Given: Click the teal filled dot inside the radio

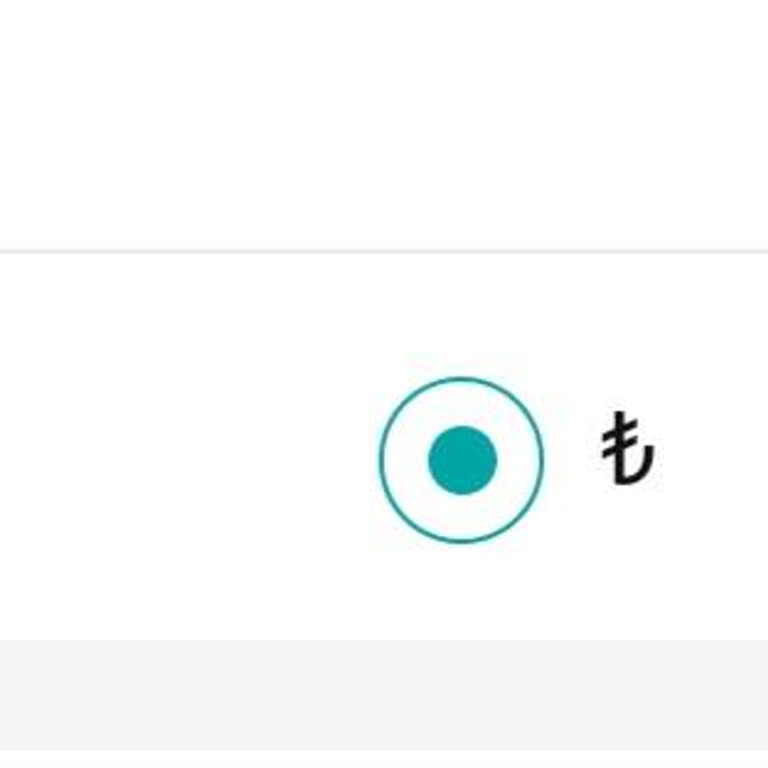Looking at the screenshot, I should click(462, 460).
